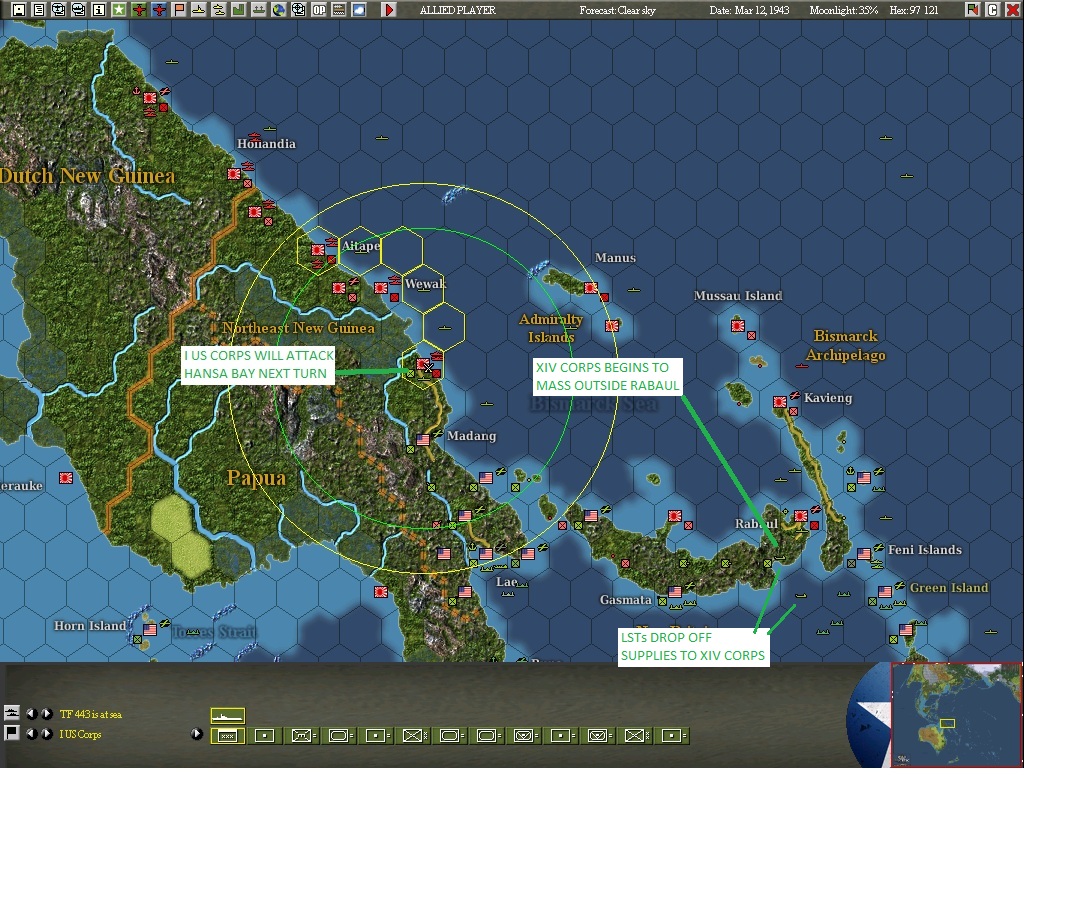This screenshot has width=1083, height=898.
Task: Click 'TF 443 is at sea' text
Action: [90, 714]
